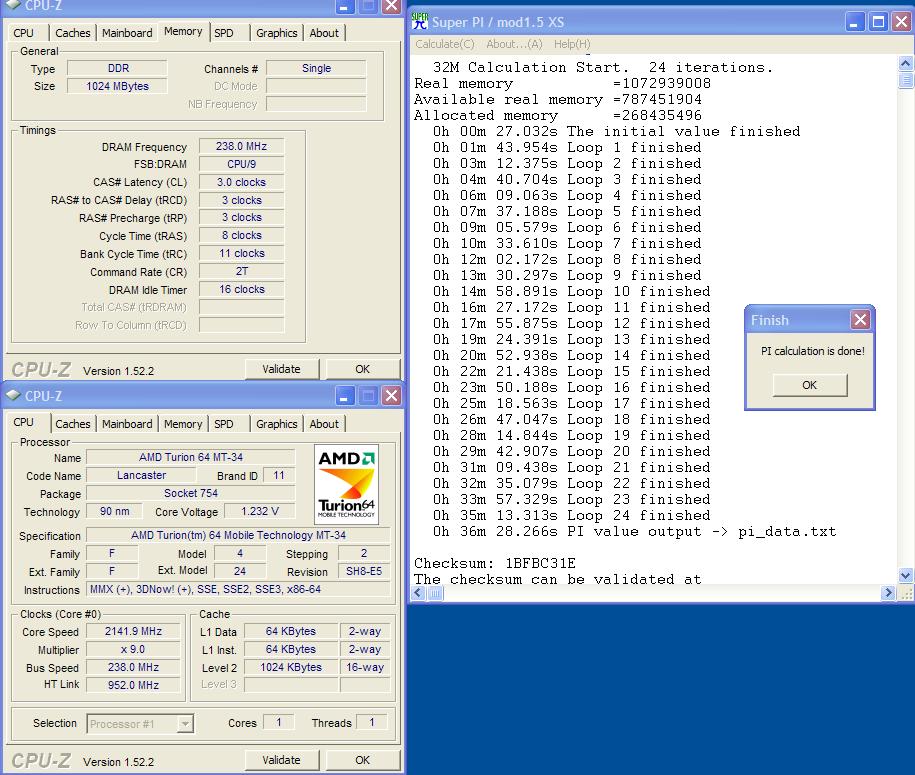
Task: Open About tab in upper CPU-Z window
Action: tap(324, 33)
